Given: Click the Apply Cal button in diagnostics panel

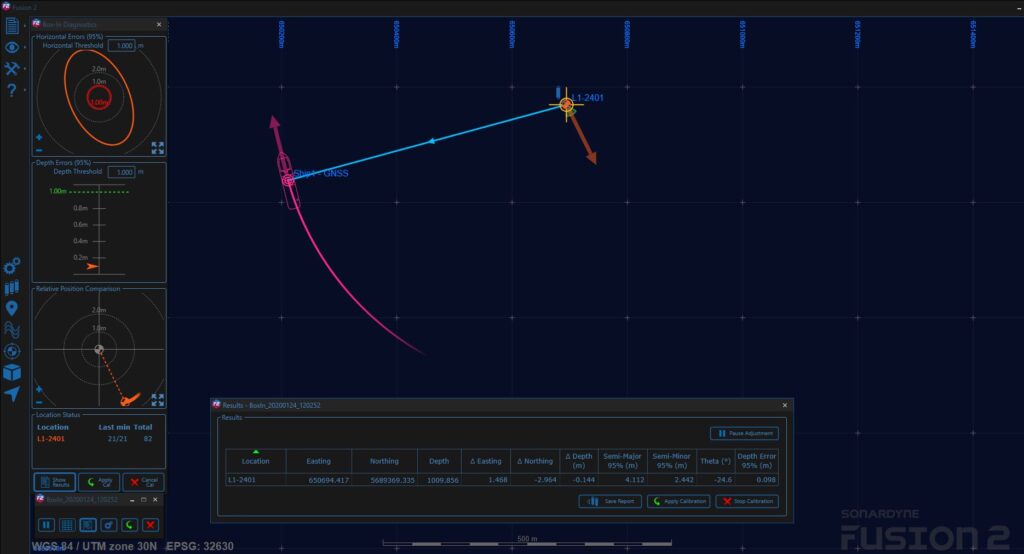Looking at the screenshot, I should click(99, 482).
